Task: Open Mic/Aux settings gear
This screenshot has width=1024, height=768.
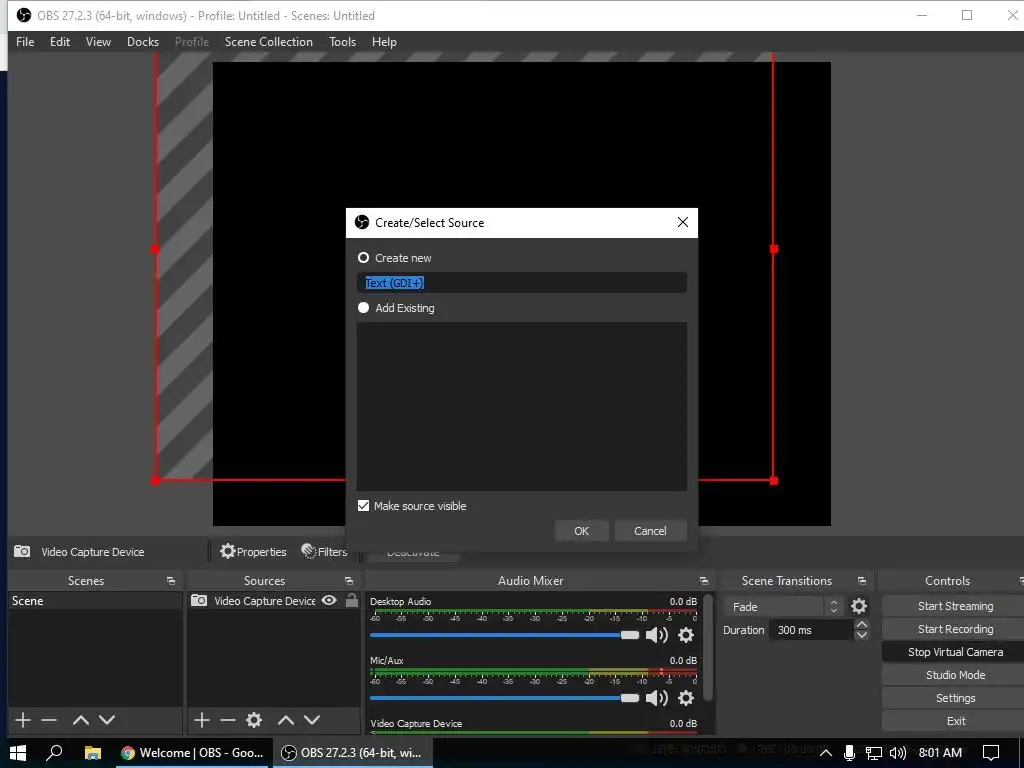Action: [x=686, y=698]
